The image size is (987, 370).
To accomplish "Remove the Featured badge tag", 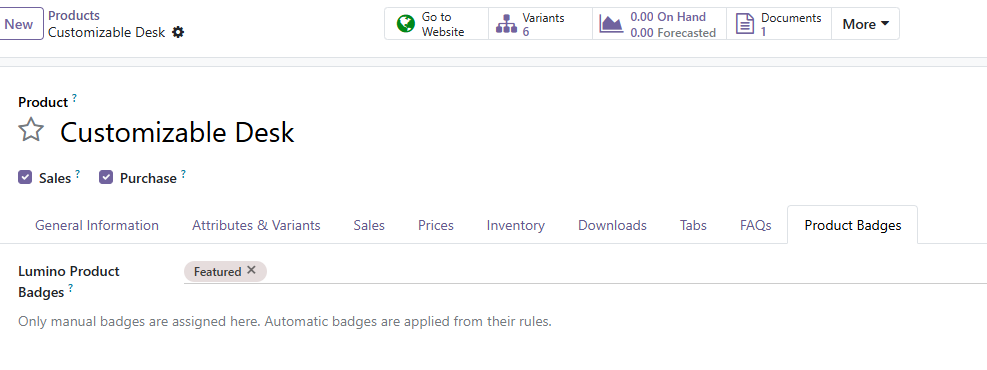I will (251, 270).
